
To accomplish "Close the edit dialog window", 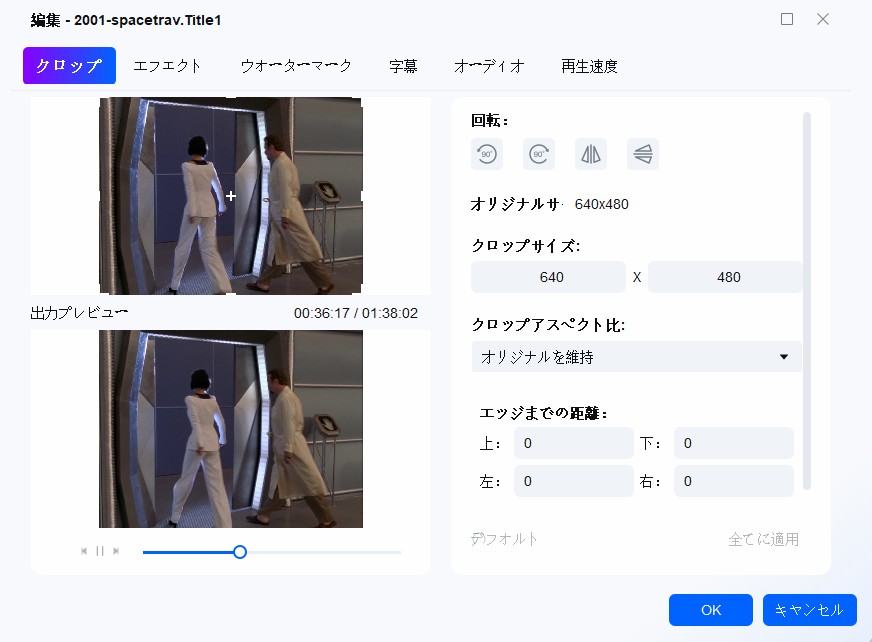I will point(823,19).
